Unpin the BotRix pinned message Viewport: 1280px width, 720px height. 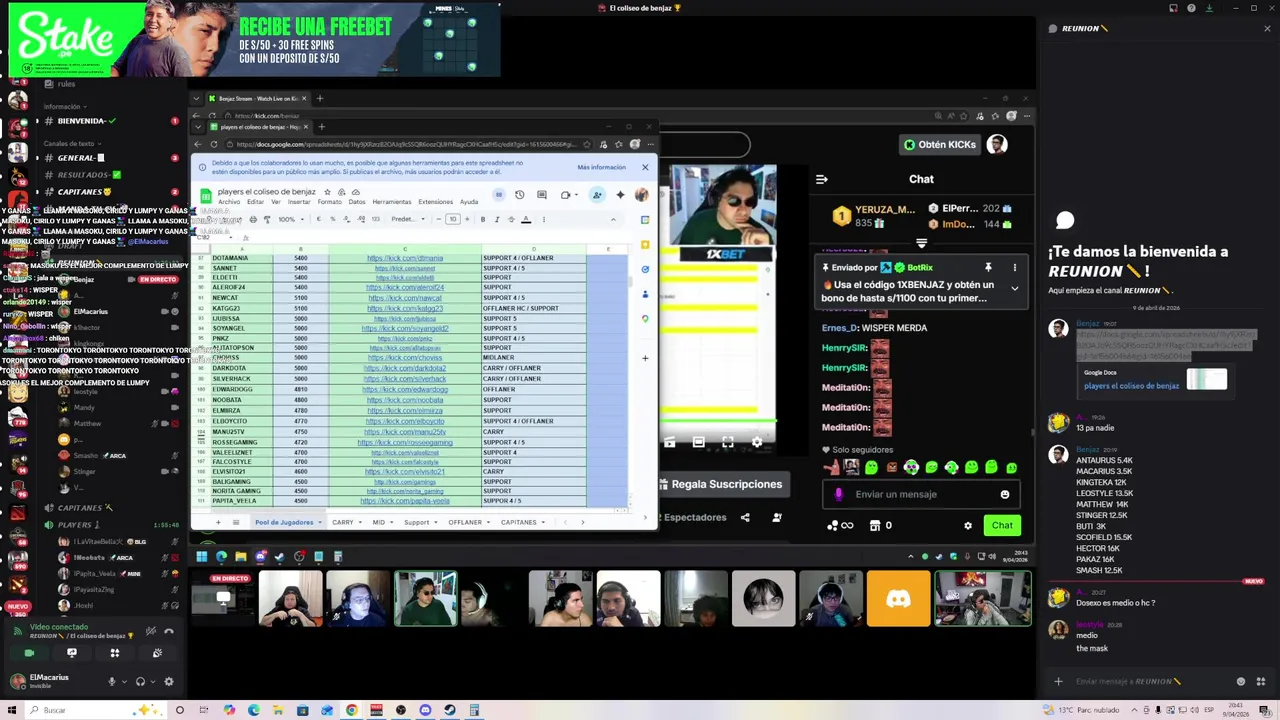click(988, 268)
